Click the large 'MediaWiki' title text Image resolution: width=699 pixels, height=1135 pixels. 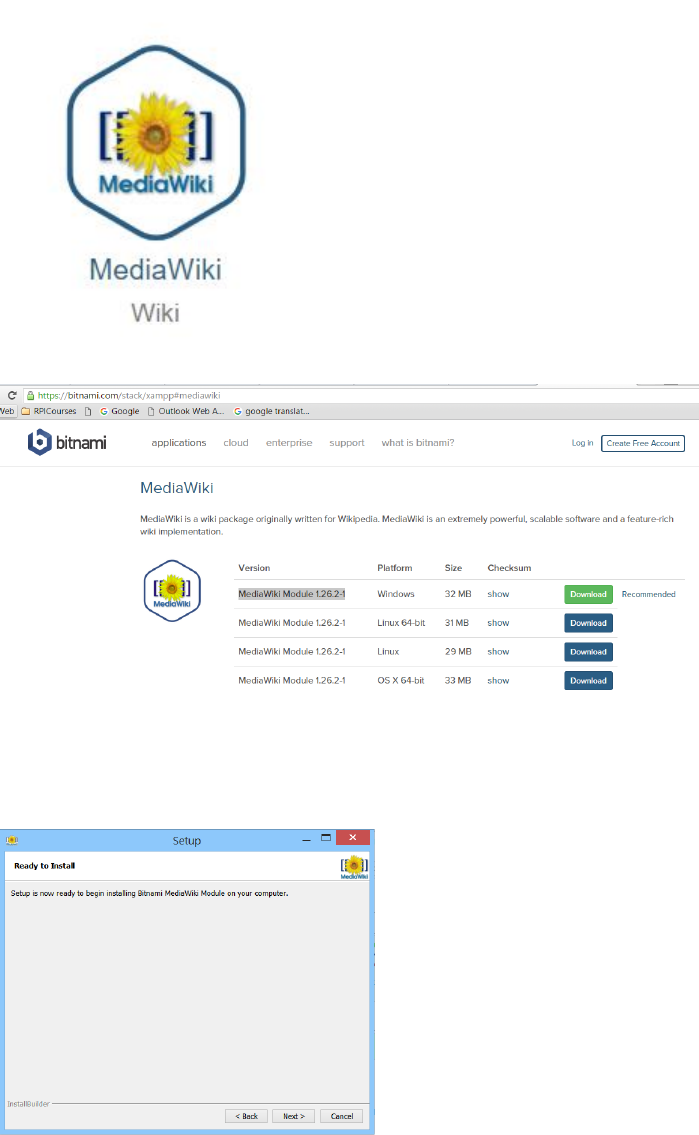click(156, 270)
